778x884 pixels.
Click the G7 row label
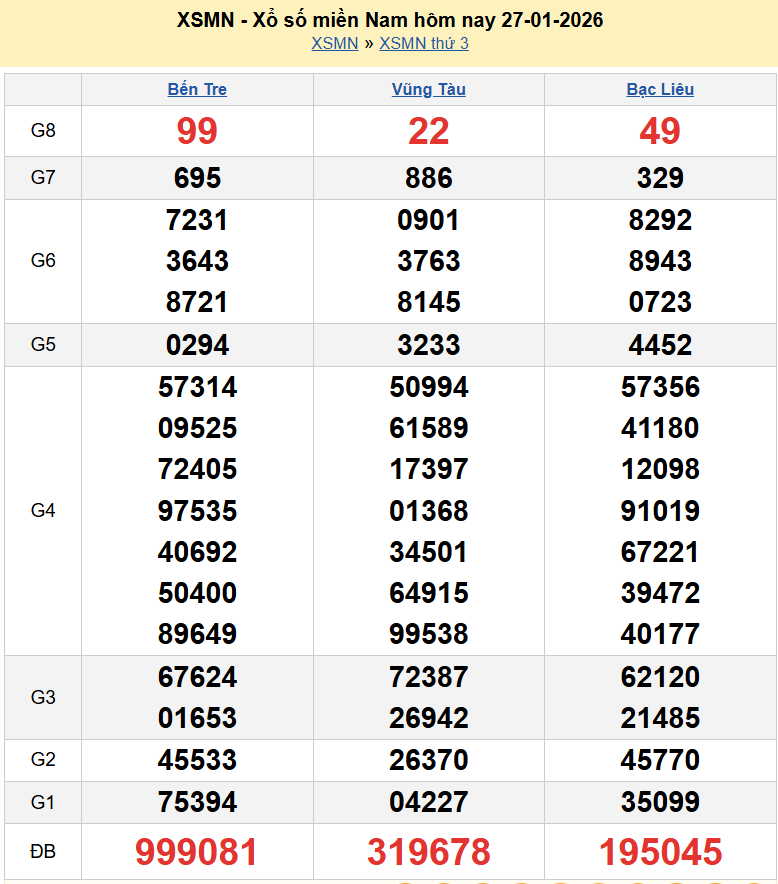pos(43,178)
